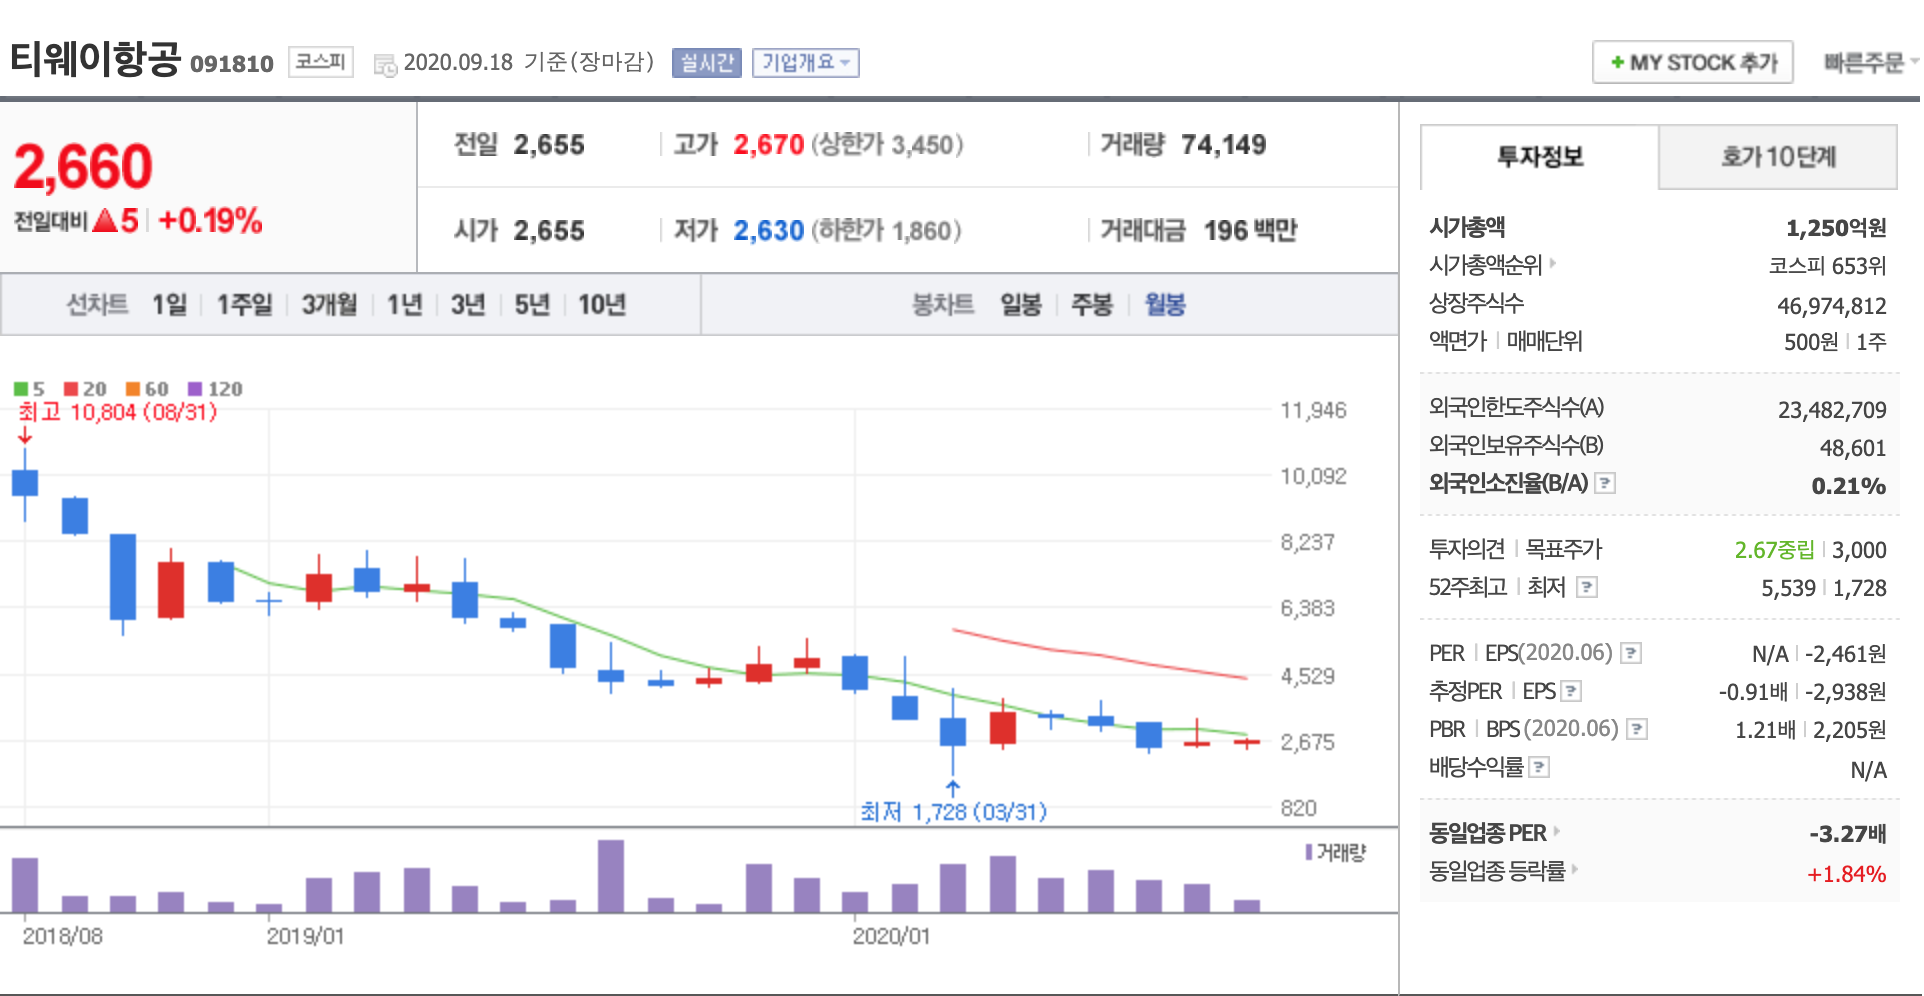Screen dimensions: 1924x996
Task: Click the 저가 value 2,630
Action: click(769, 231)
